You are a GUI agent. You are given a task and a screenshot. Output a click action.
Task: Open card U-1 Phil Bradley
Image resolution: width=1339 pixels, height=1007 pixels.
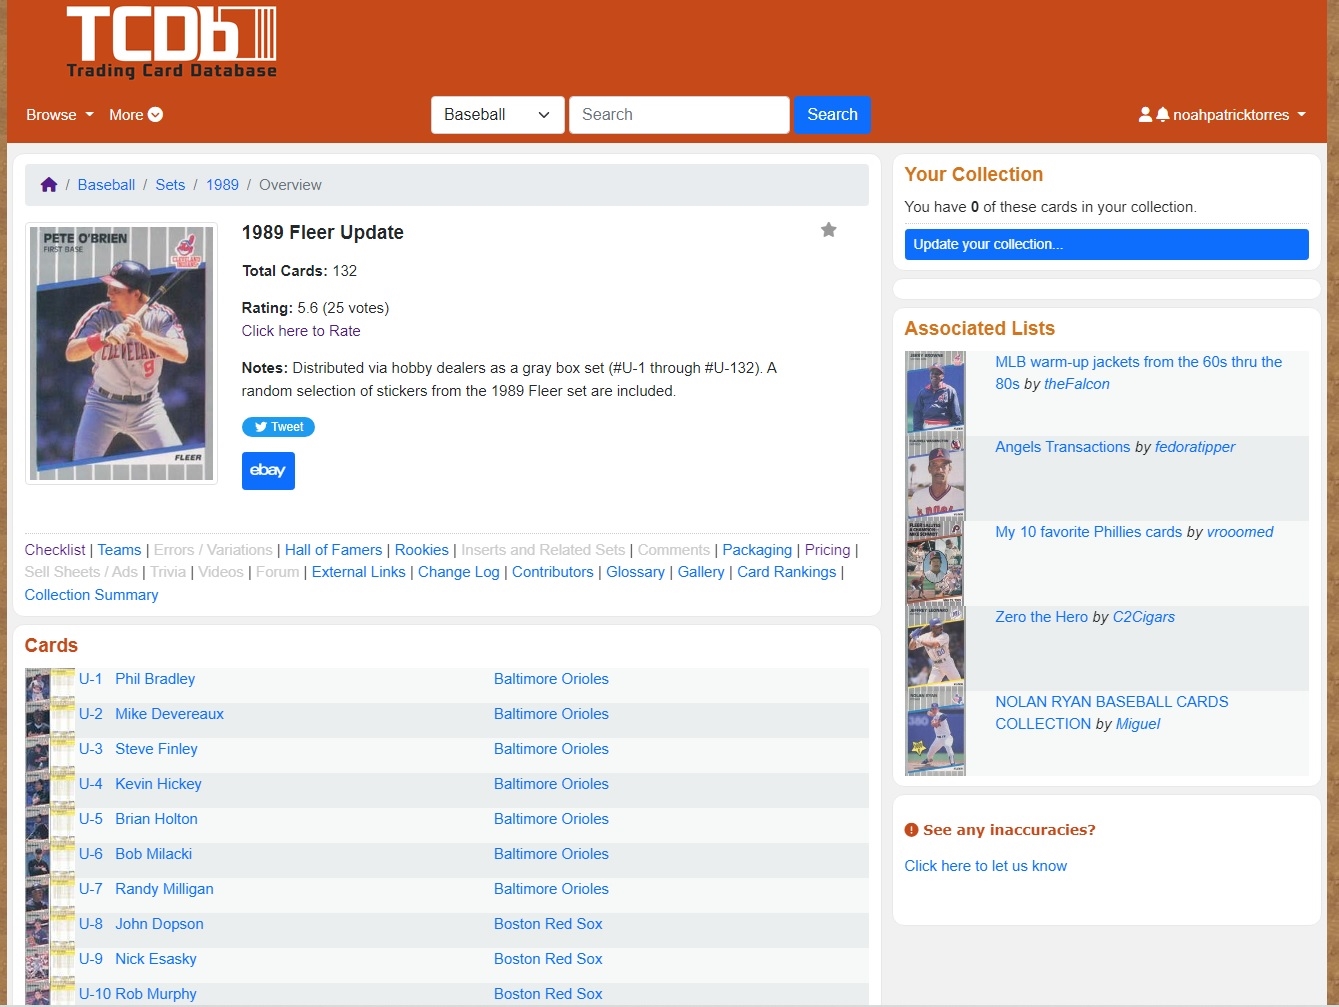(155, 679)
